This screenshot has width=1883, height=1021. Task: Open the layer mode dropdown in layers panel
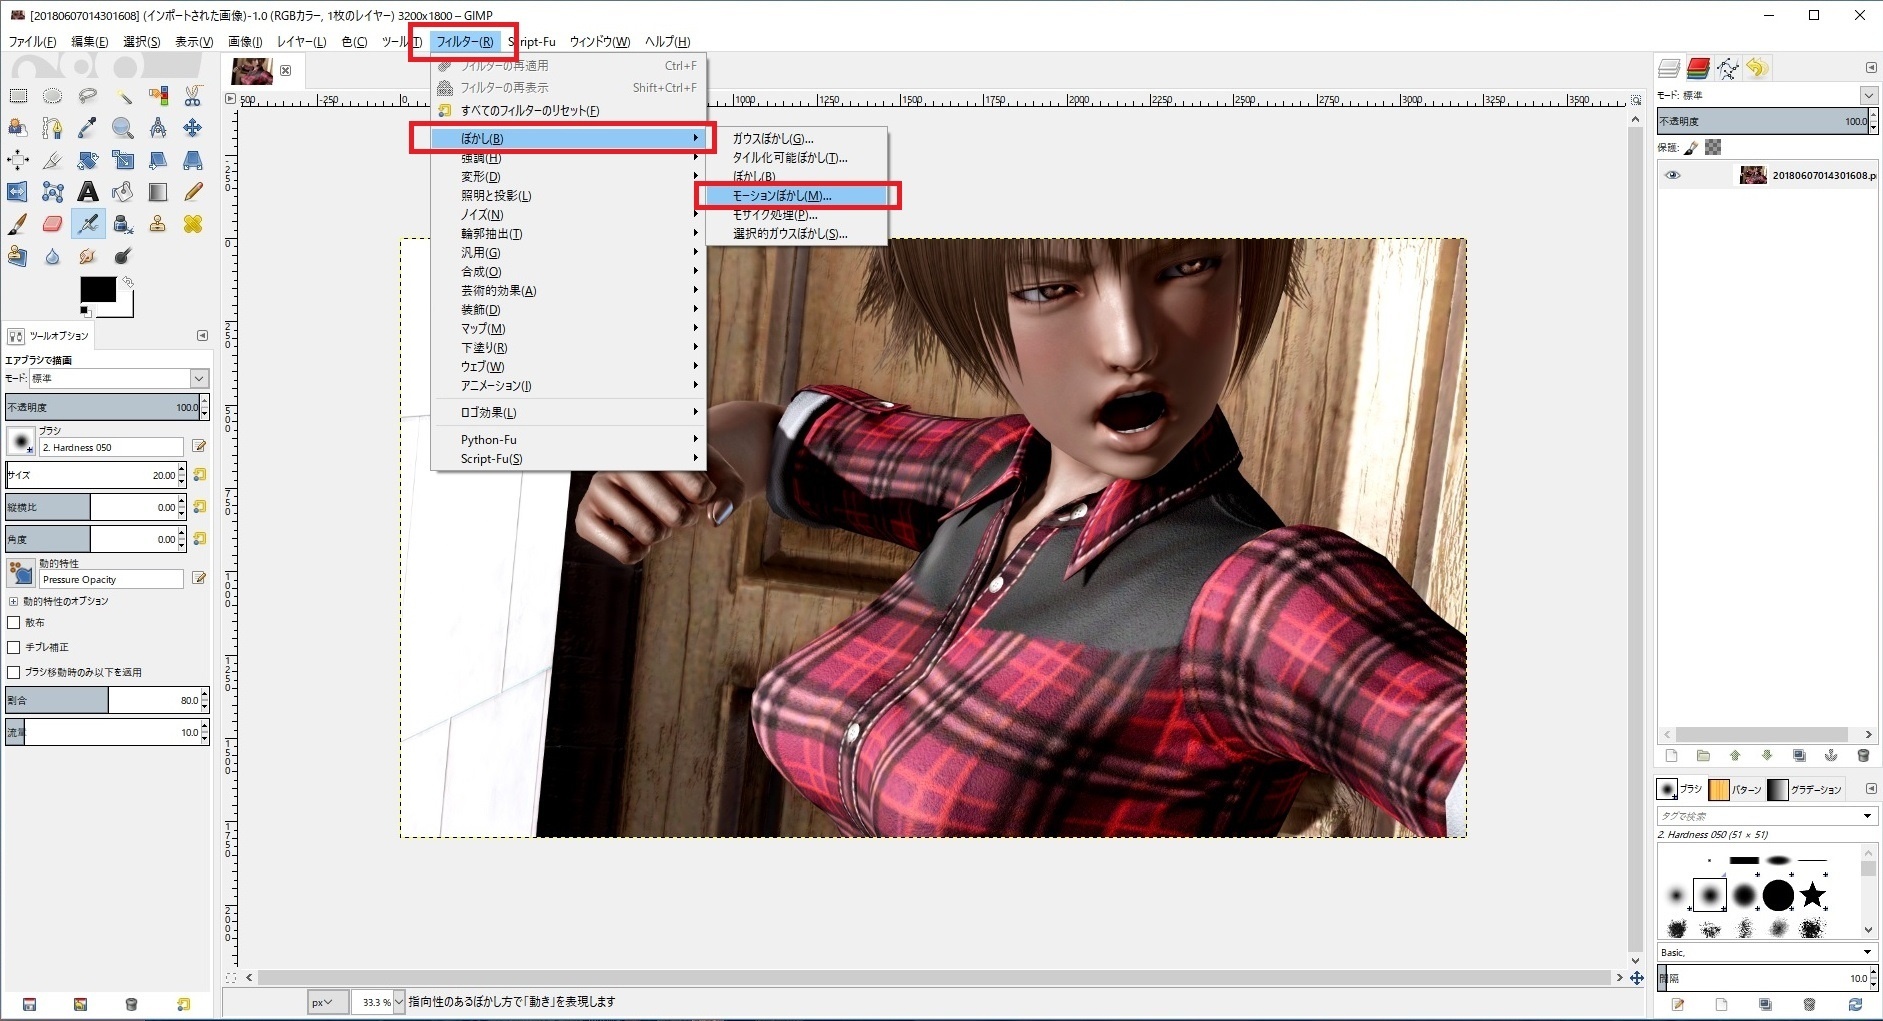(1869, 95)
